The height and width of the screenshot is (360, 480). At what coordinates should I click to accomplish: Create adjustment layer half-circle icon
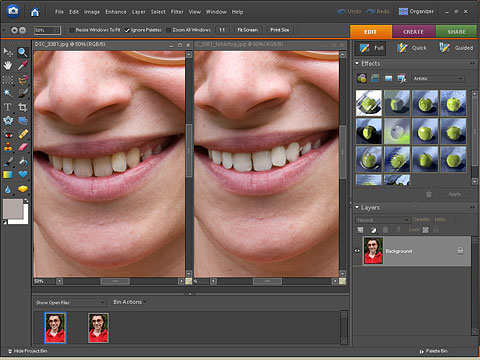[373, 230]
